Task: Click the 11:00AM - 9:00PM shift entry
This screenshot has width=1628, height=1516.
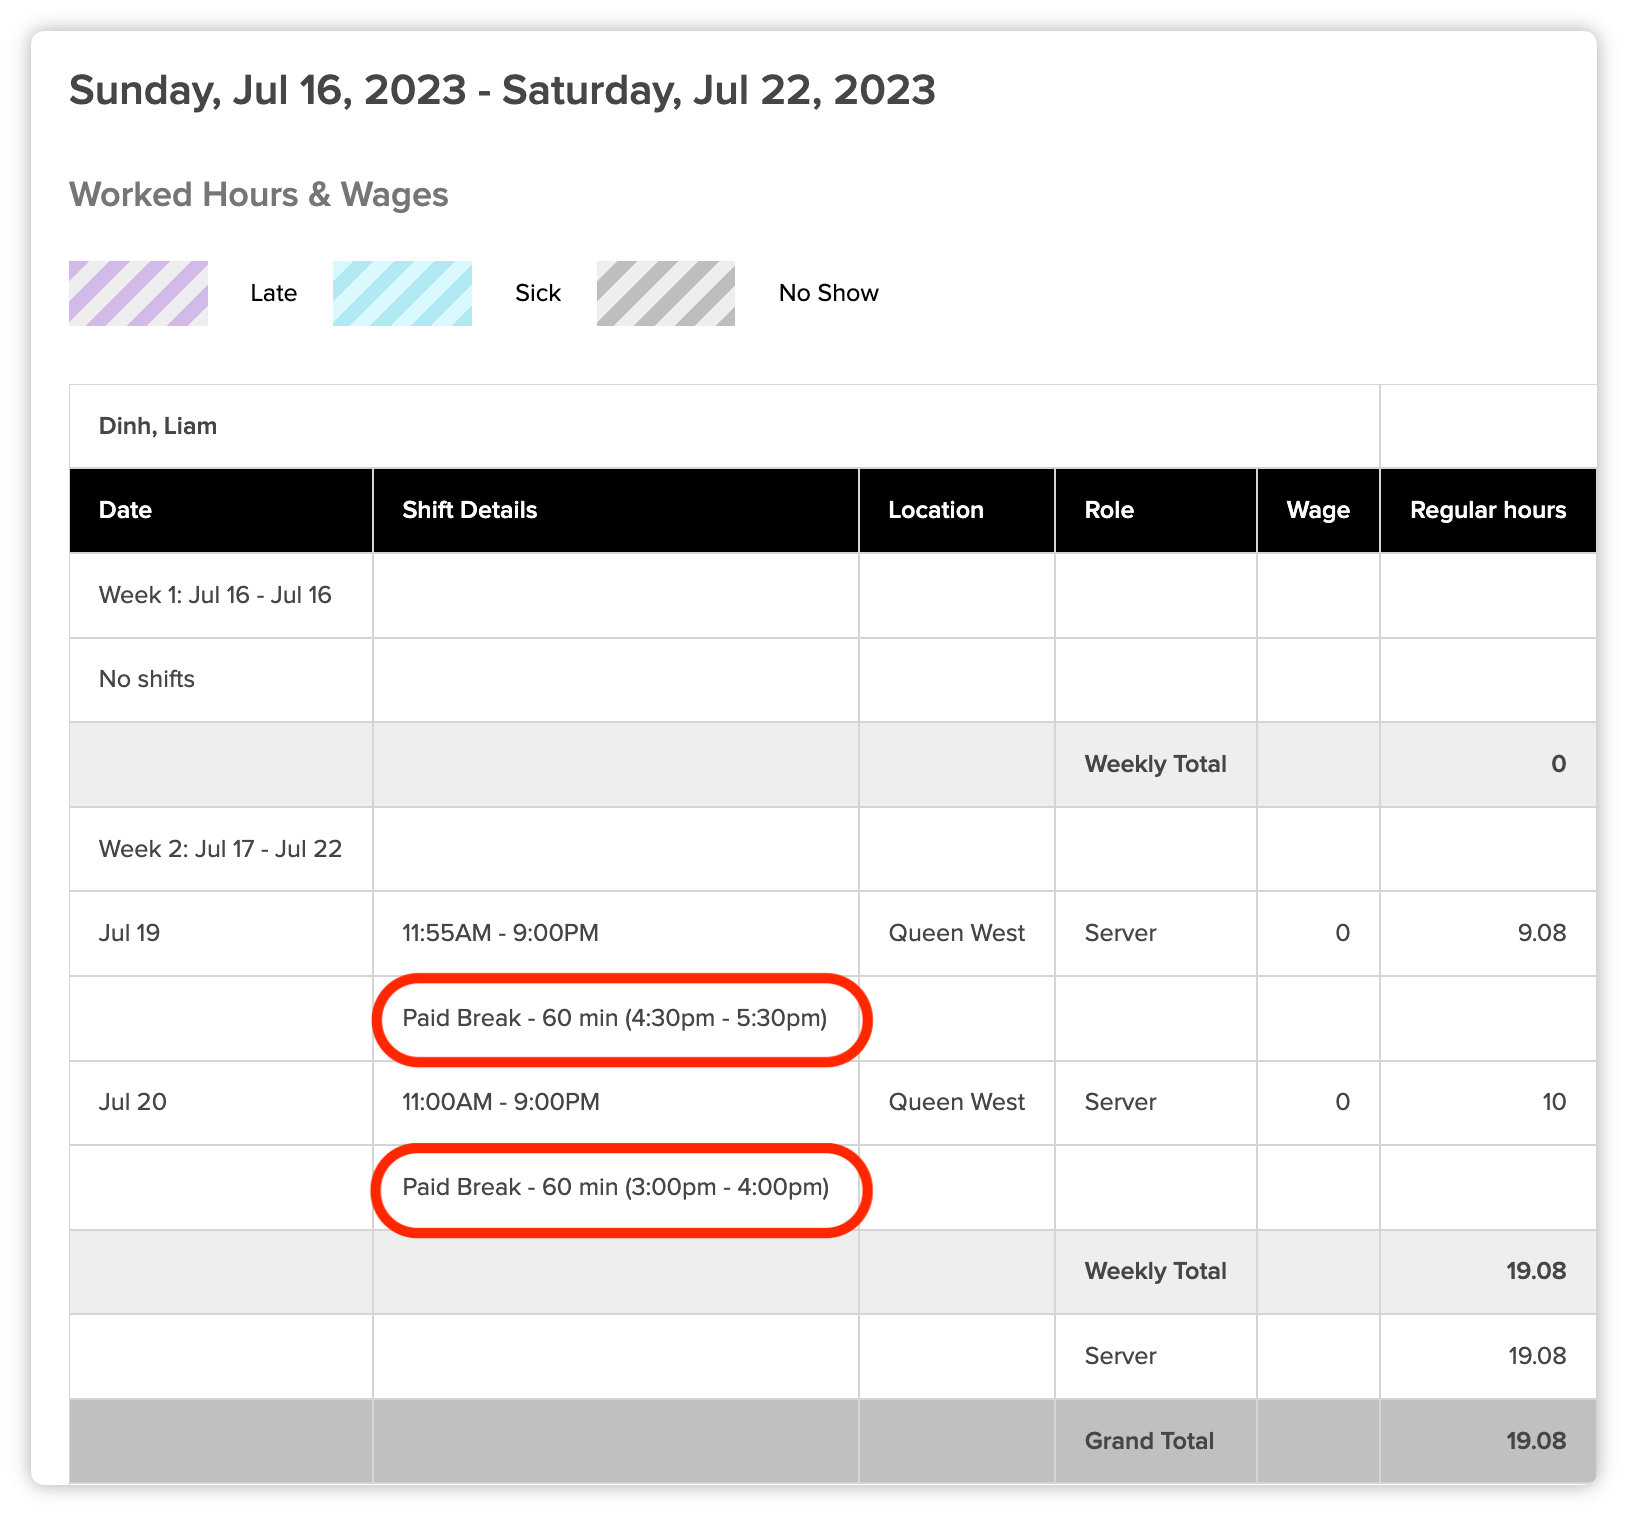Action: click(501, 1102)
